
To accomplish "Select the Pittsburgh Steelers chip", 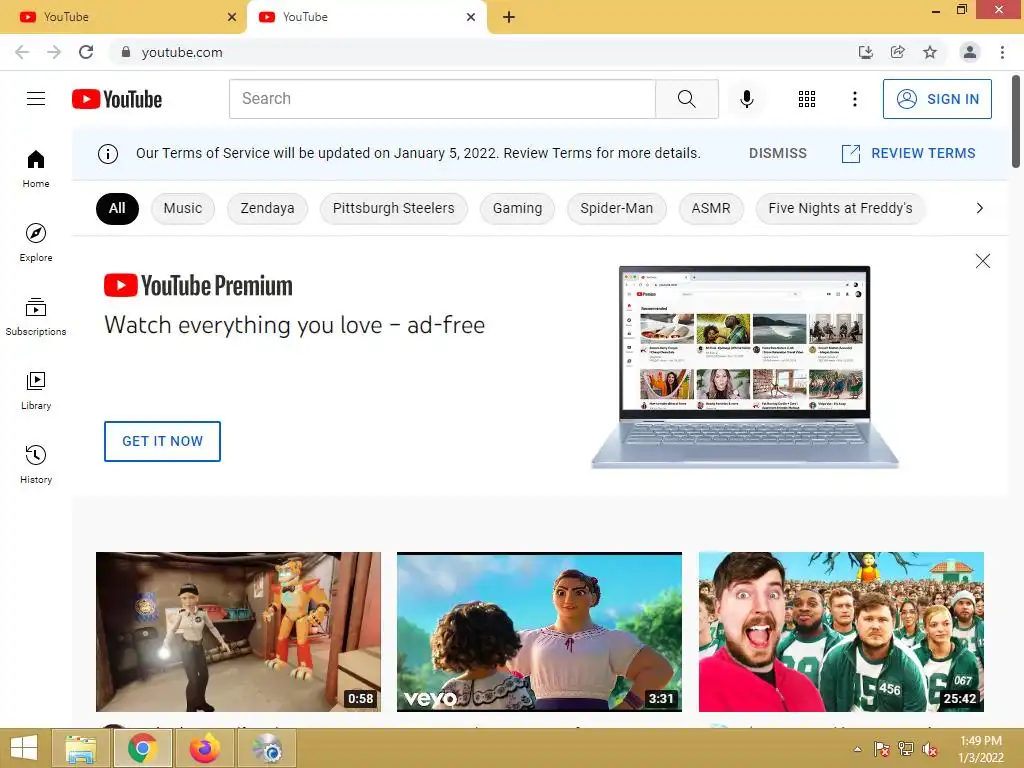I will click(x=393, y=208).
